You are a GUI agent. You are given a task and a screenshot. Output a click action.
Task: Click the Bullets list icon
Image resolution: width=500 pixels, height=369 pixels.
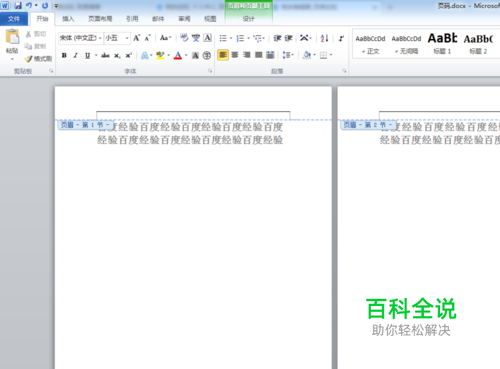[223, 38]
